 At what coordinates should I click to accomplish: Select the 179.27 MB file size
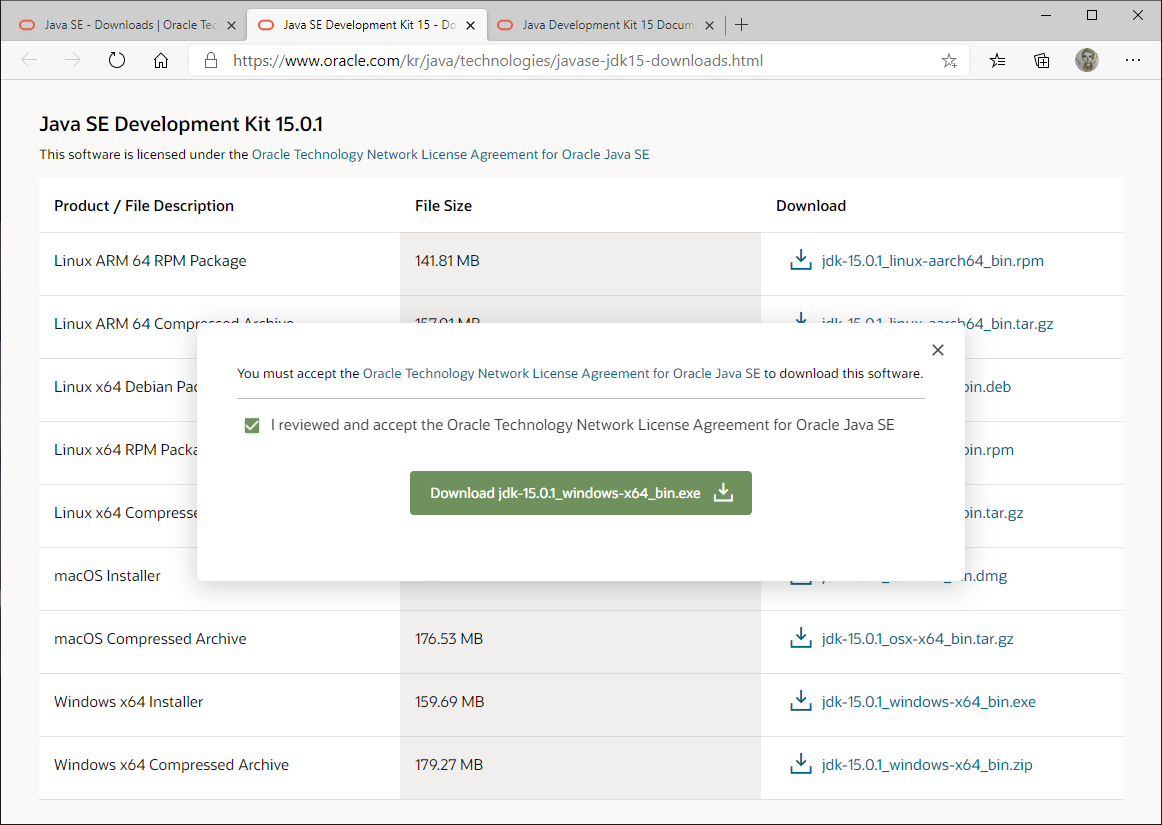tap(448, 764)
